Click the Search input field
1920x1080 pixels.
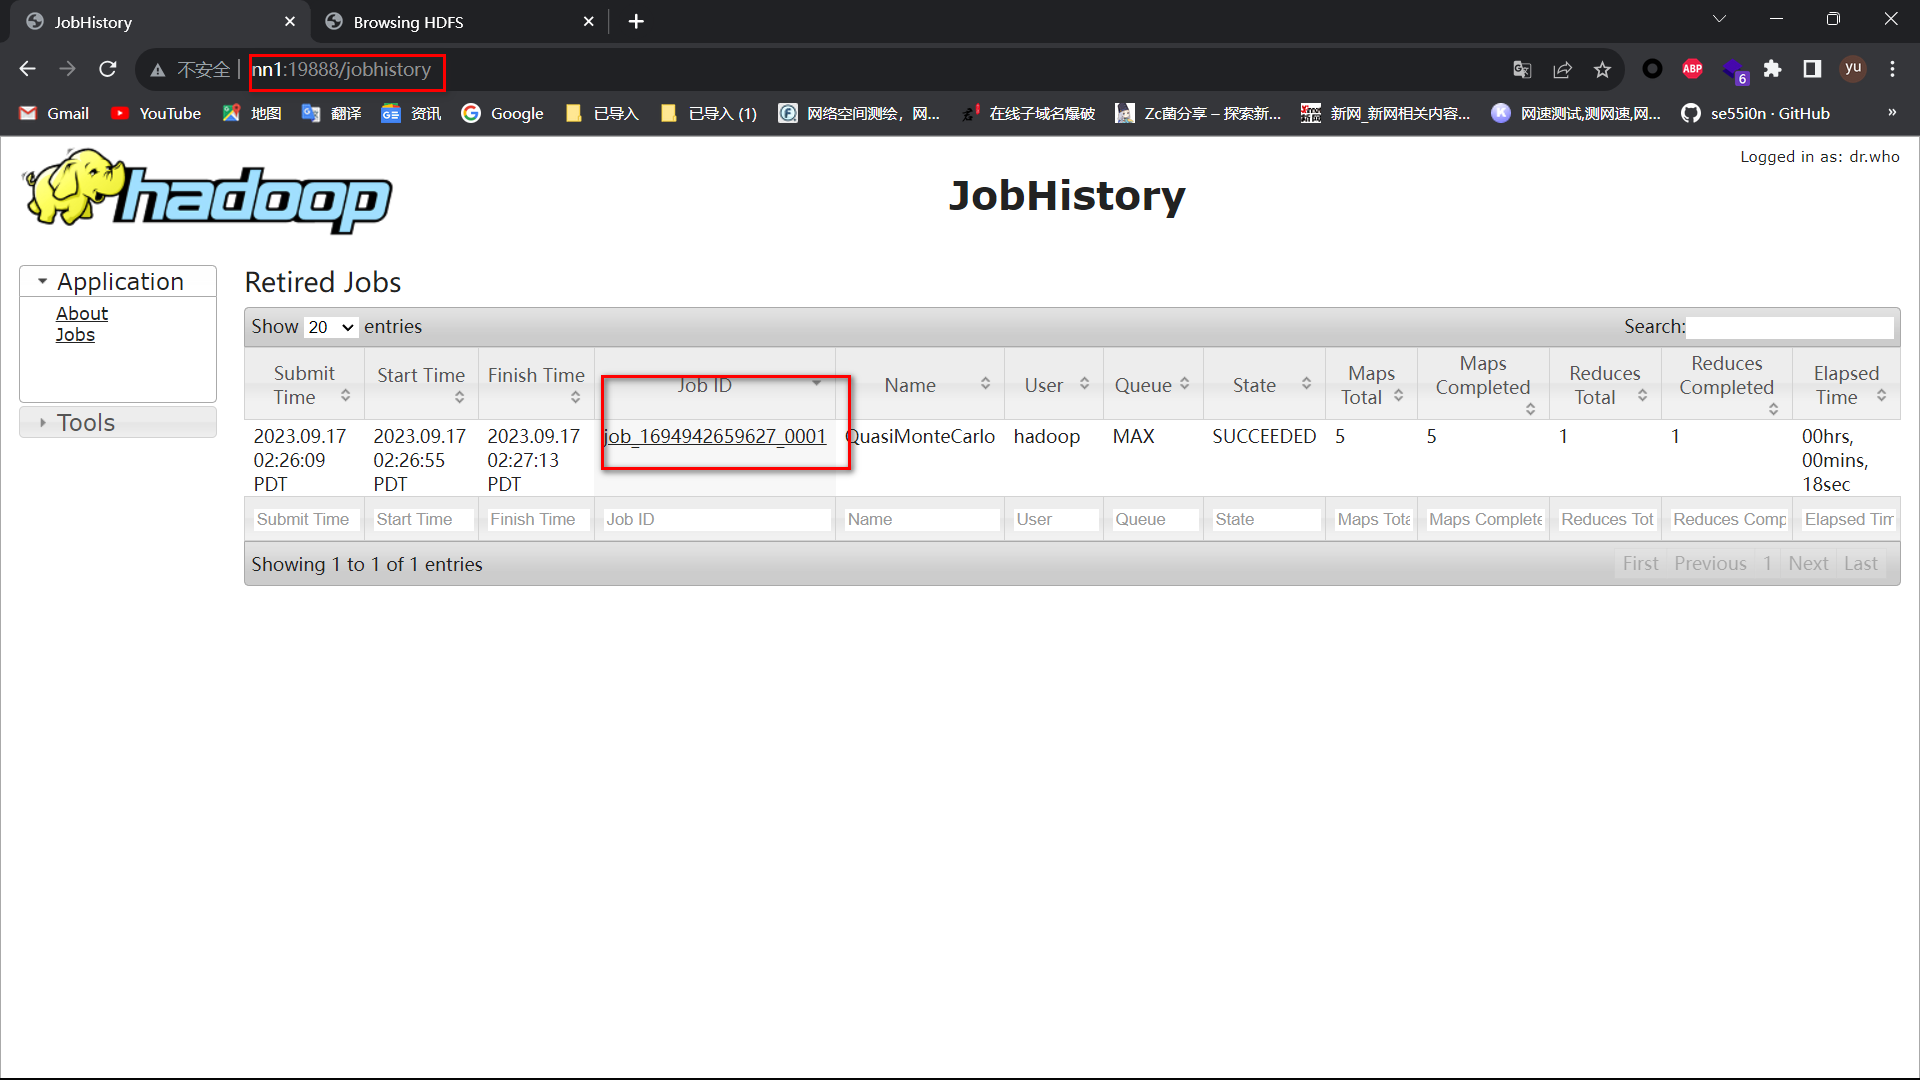[1789, 327]
